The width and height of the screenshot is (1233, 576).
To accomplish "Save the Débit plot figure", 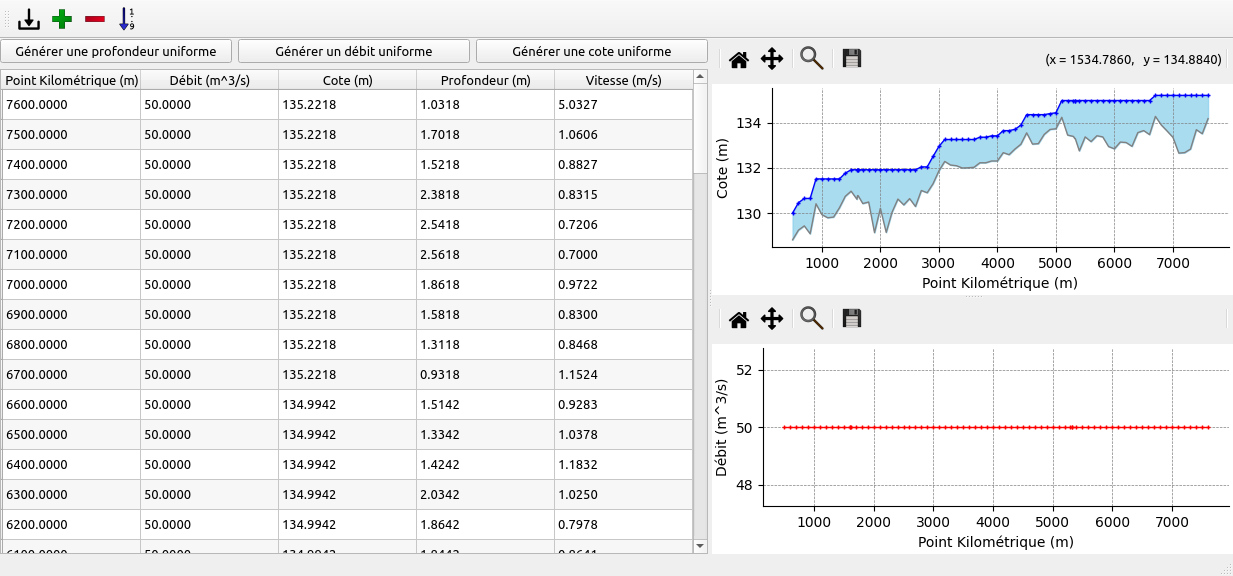I will coord(852,320).
